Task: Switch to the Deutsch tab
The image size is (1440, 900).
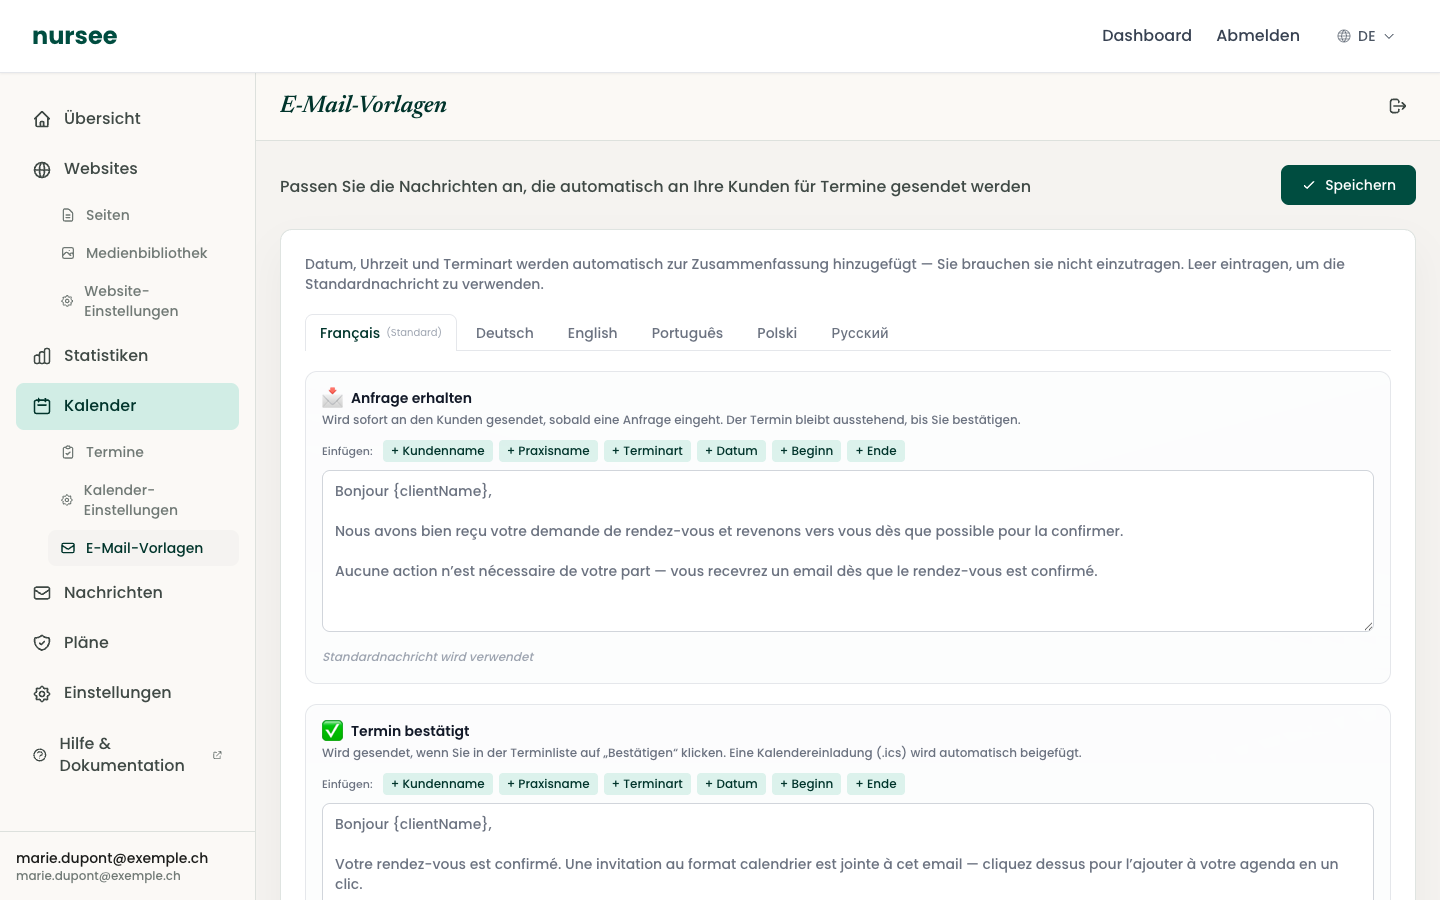Action: click(505, 333)
